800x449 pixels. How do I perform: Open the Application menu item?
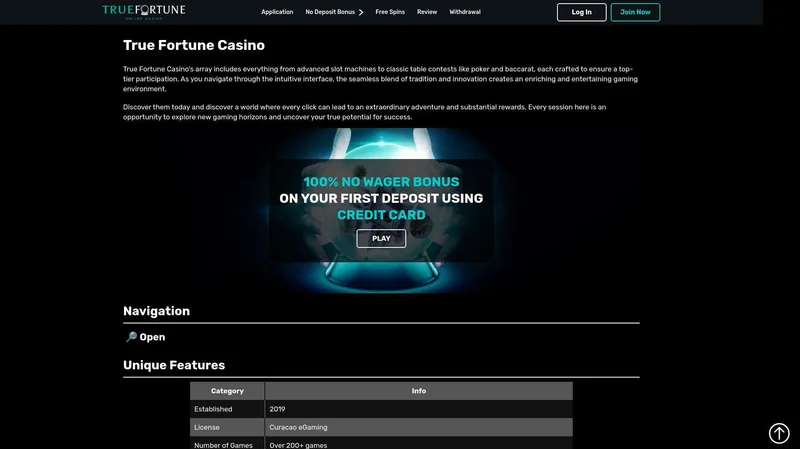coord(277,12)
